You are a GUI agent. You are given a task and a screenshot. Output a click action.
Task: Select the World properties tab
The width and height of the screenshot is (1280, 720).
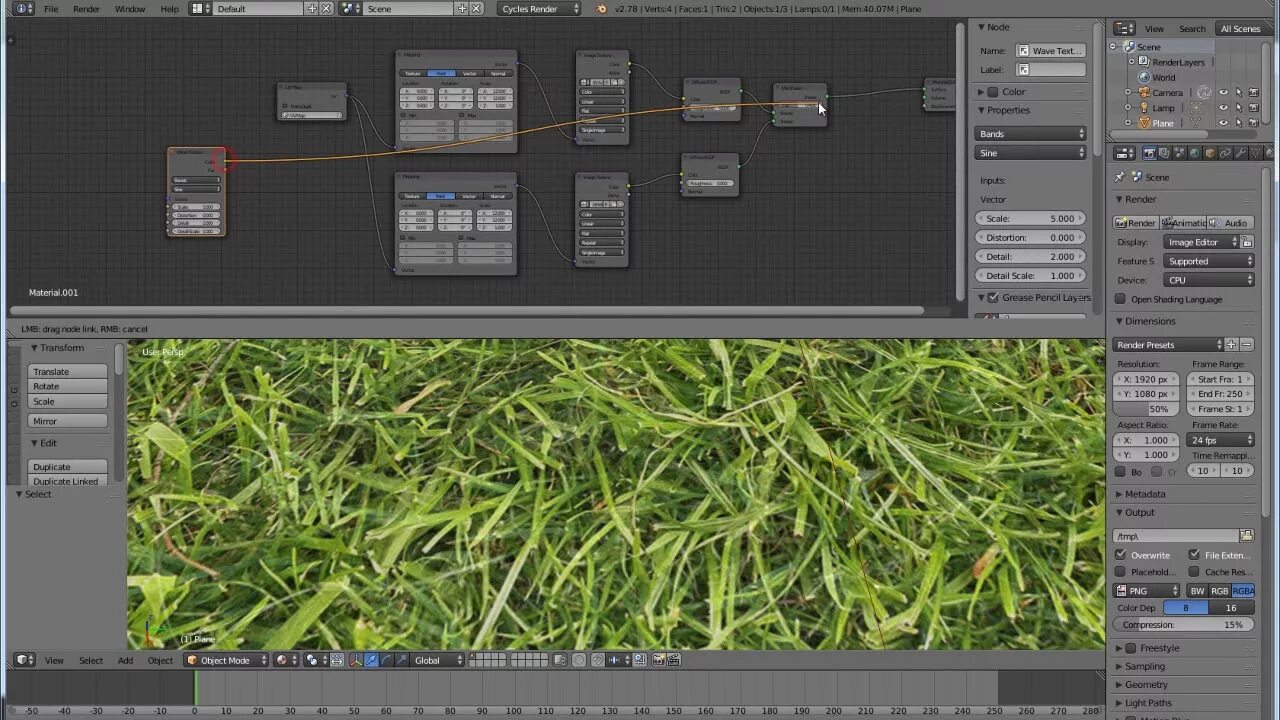[1194, 153]
